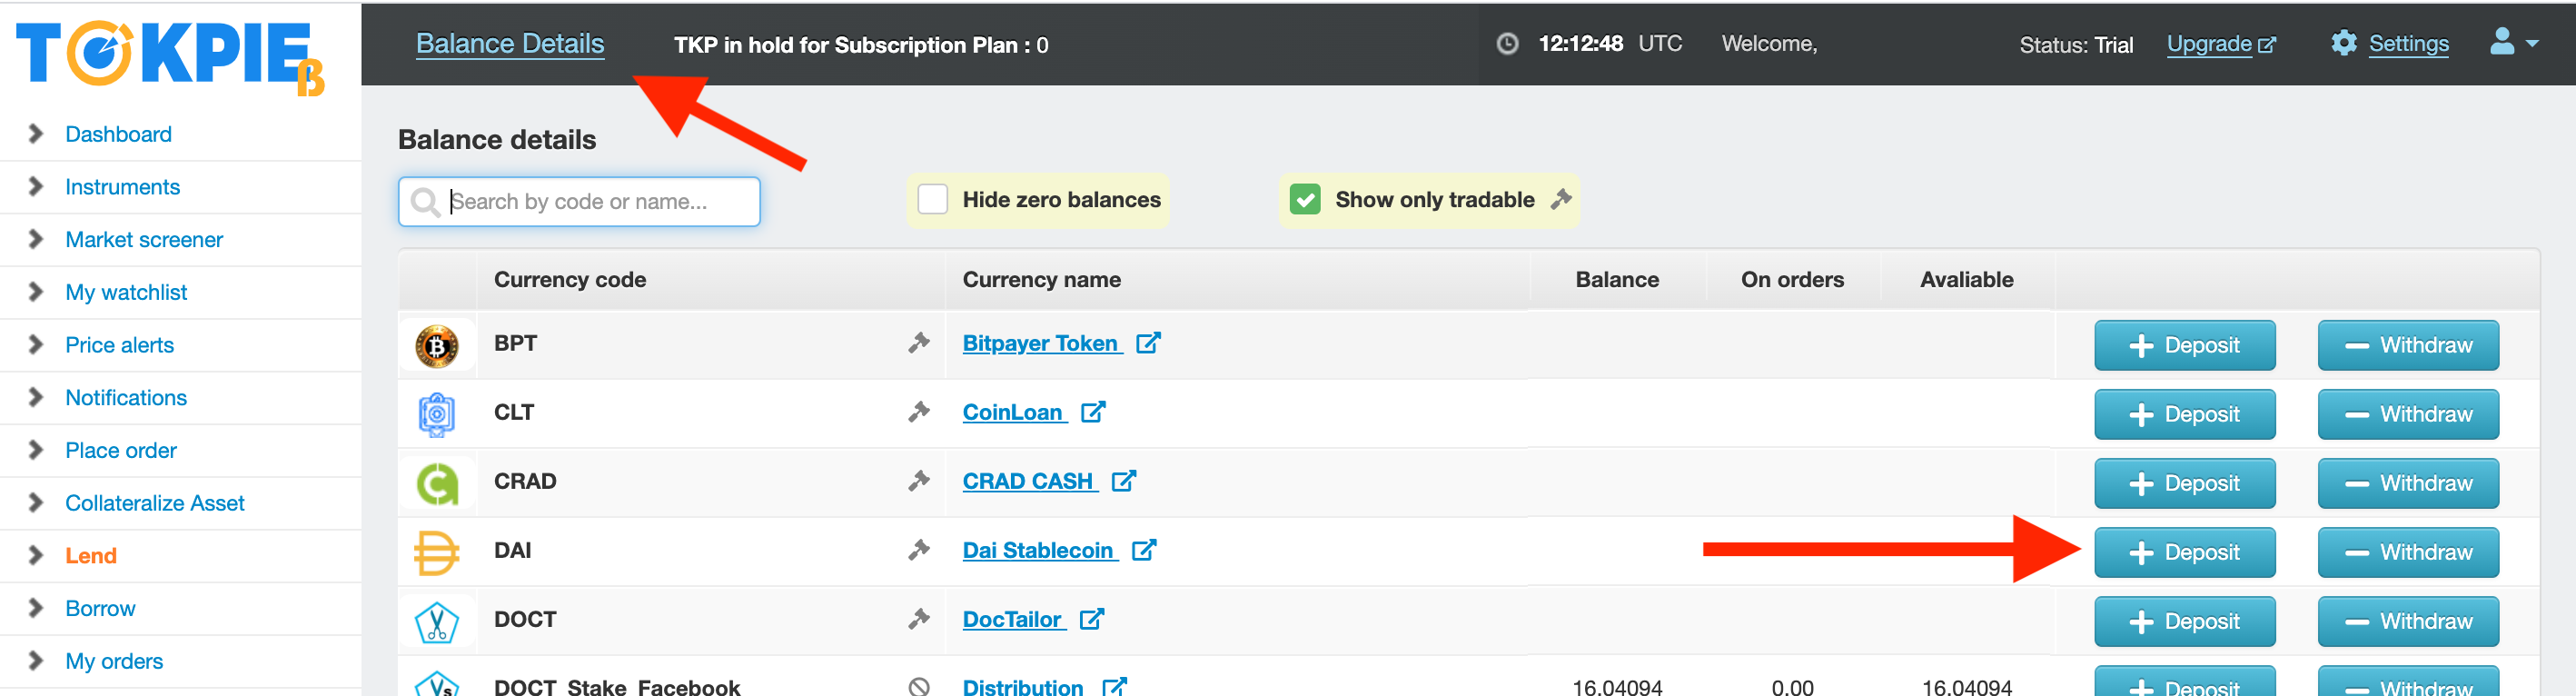Viewport: 2576px width, 696px height.
Task: Open external link icon beside CoinLoan
Action: (x=1093, y=412)
